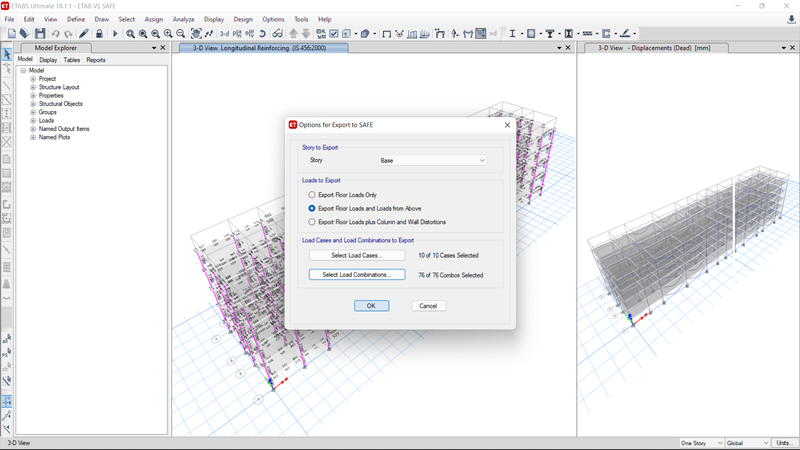Switch to the Tables tab in Model Explorer
Viewport: 800px width, 450px height.
(x=71, y=60)
